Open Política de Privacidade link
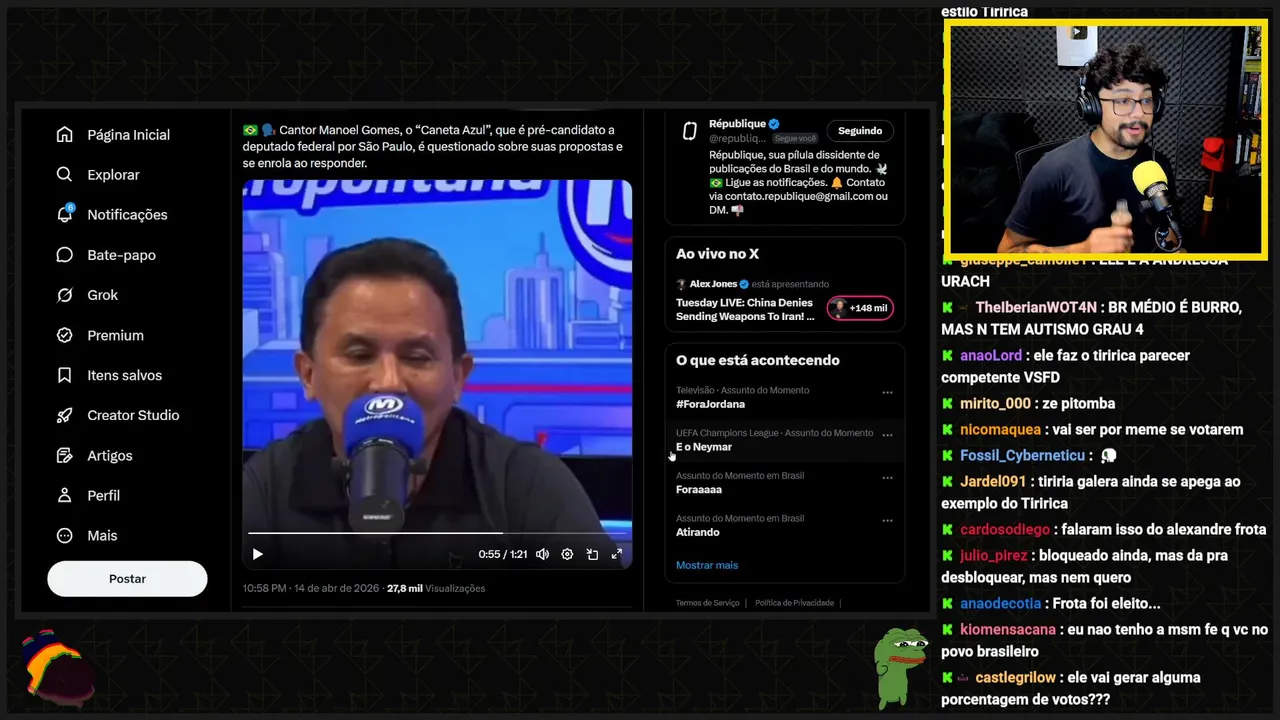The image size is (1280, 720). tap(794, 603)
